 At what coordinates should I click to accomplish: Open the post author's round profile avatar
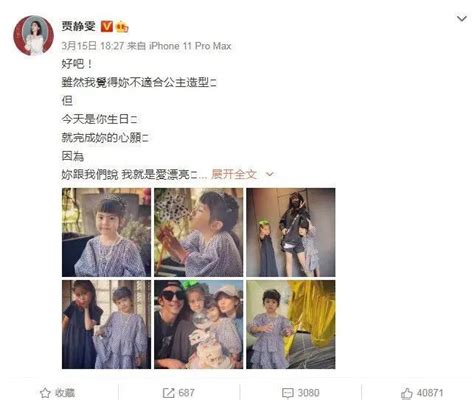tap(33, 35)
